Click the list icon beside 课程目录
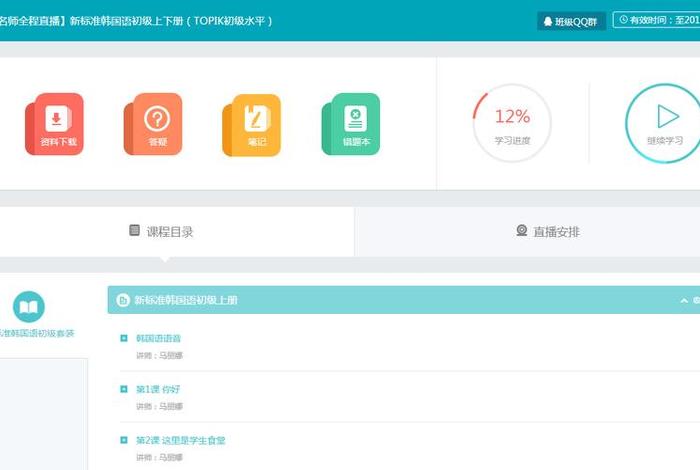The height and width of the screenshot is (470, 700). [x=134, y=230]
